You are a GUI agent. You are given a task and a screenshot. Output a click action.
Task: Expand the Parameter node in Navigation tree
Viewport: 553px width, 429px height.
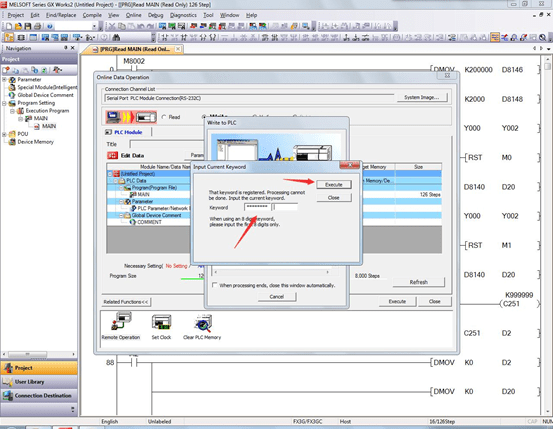(5, 80)
